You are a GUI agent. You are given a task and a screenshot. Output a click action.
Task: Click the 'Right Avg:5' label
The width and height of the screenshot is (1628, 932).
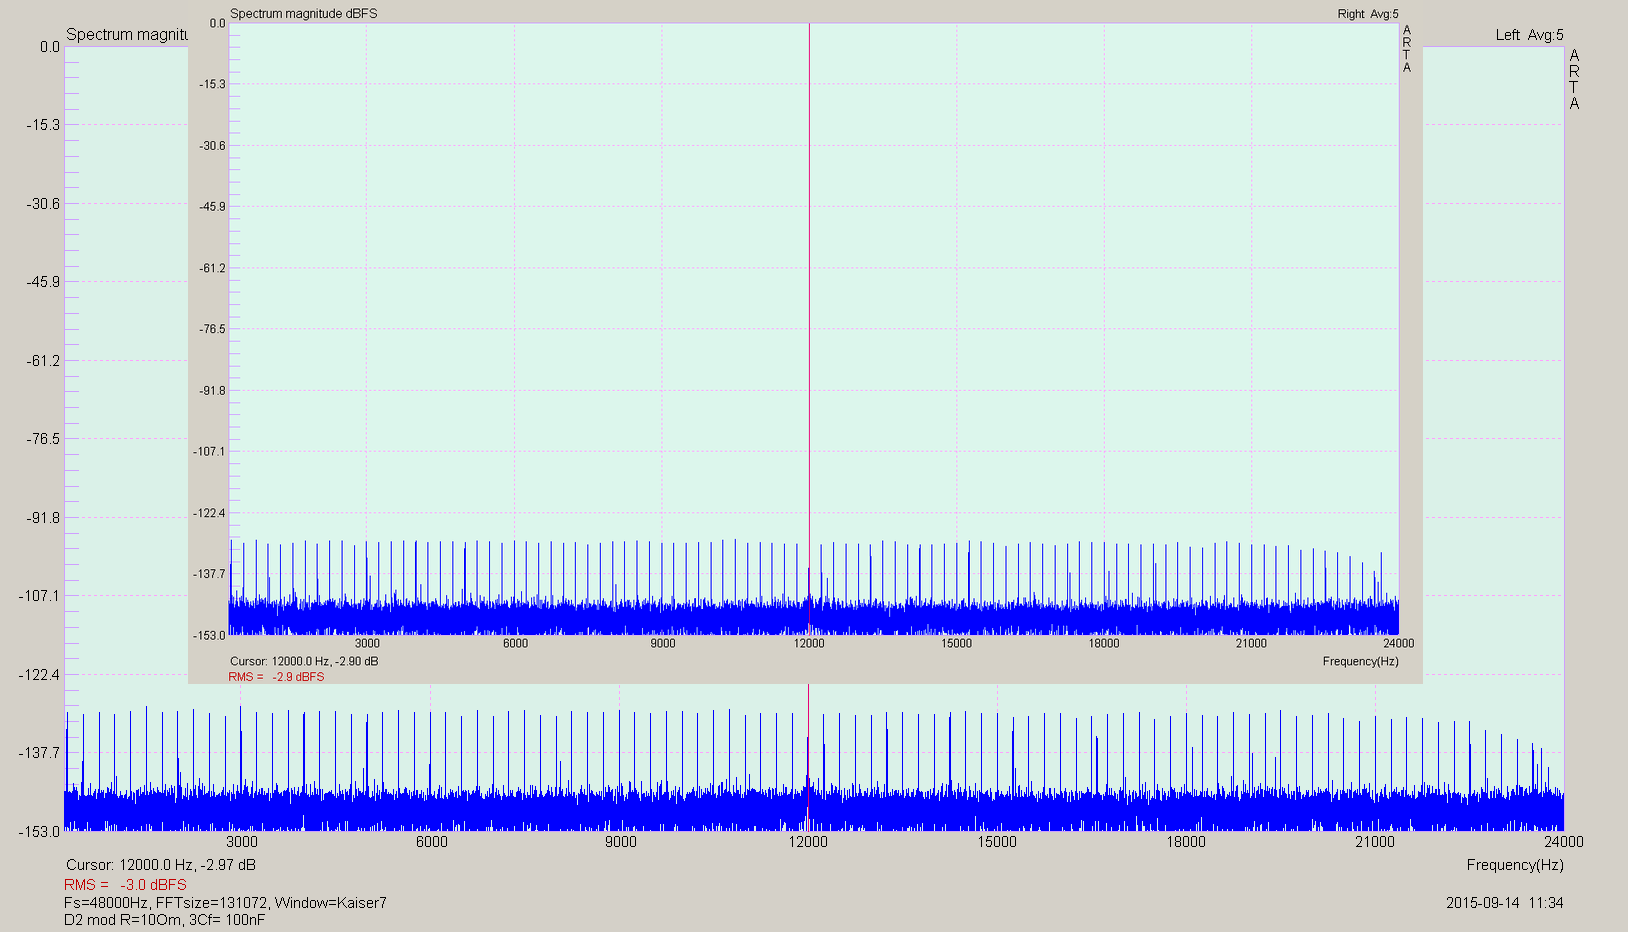click(x=1368, y=14)
